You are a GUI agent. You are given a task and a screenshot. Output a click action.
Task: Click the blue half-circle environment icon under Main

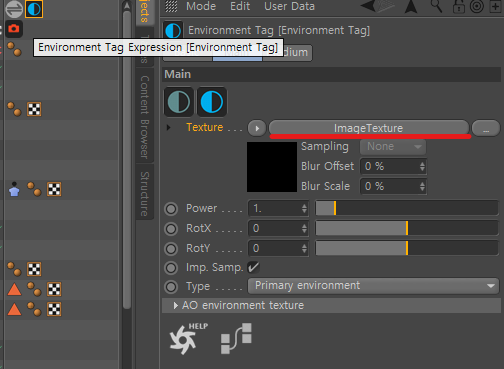coord(212,102)
